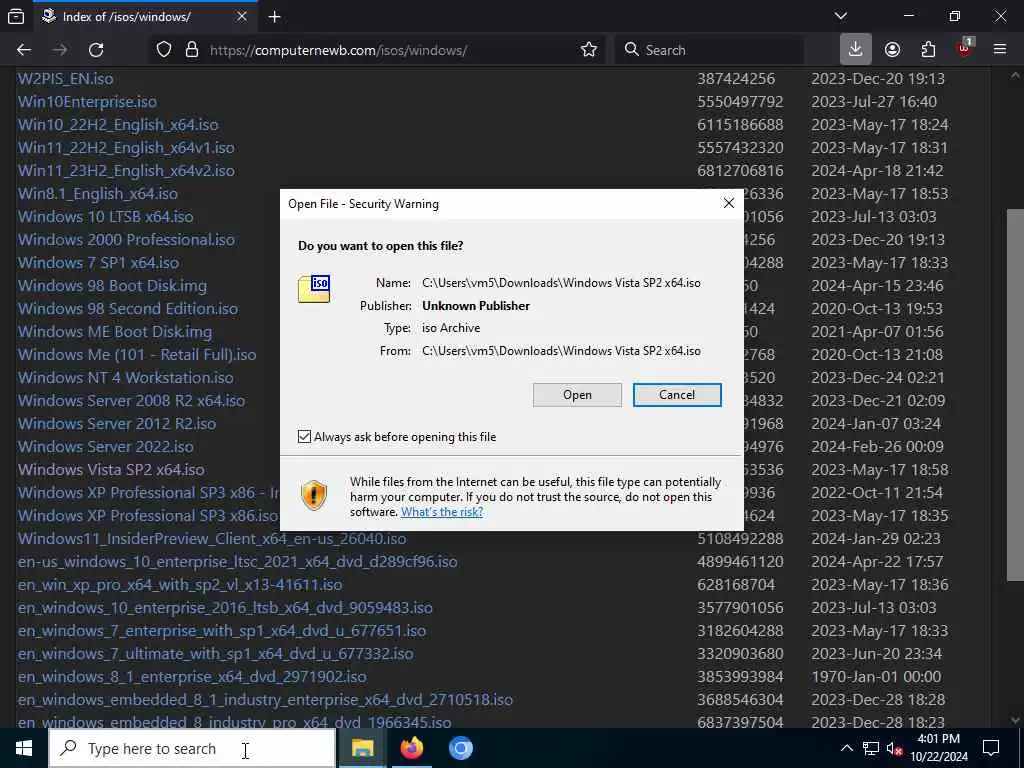1024x768 pixels.
Task: Click the uBlock Origin extension icon
Action: click(965, 49)
